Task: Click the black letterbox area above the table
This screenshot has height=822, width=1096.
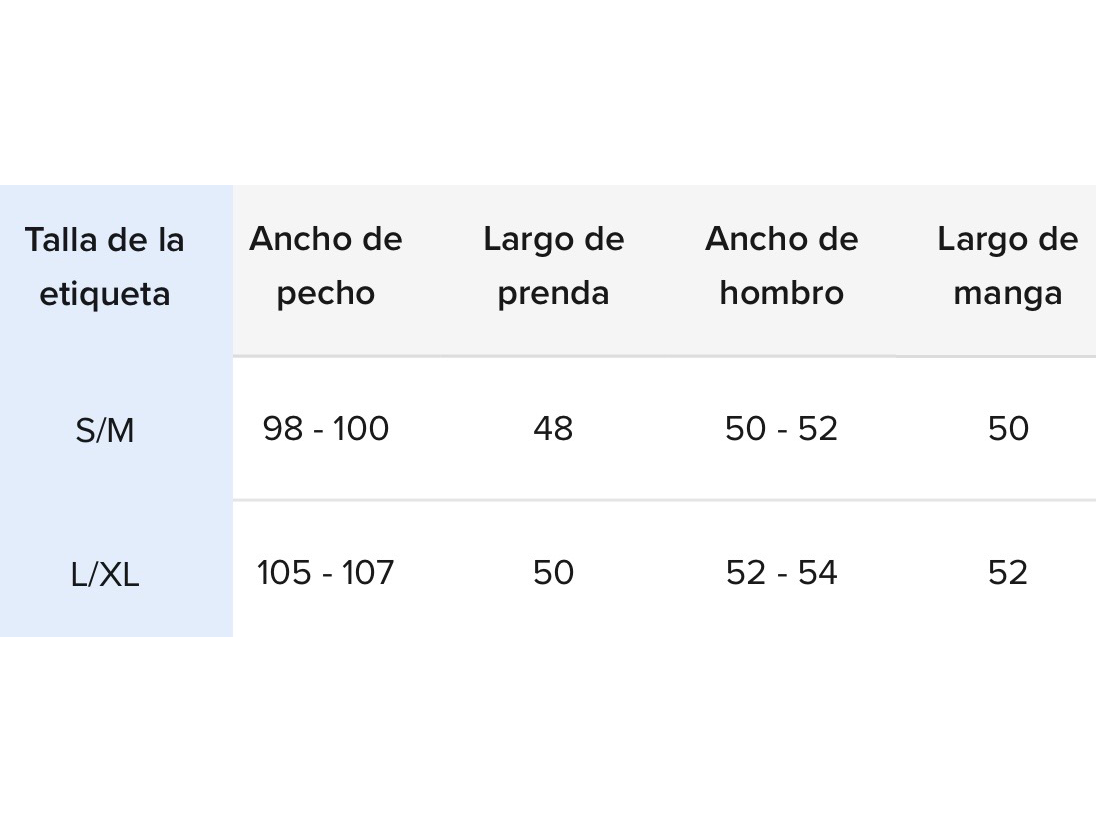Action: [x=548, y=90]
